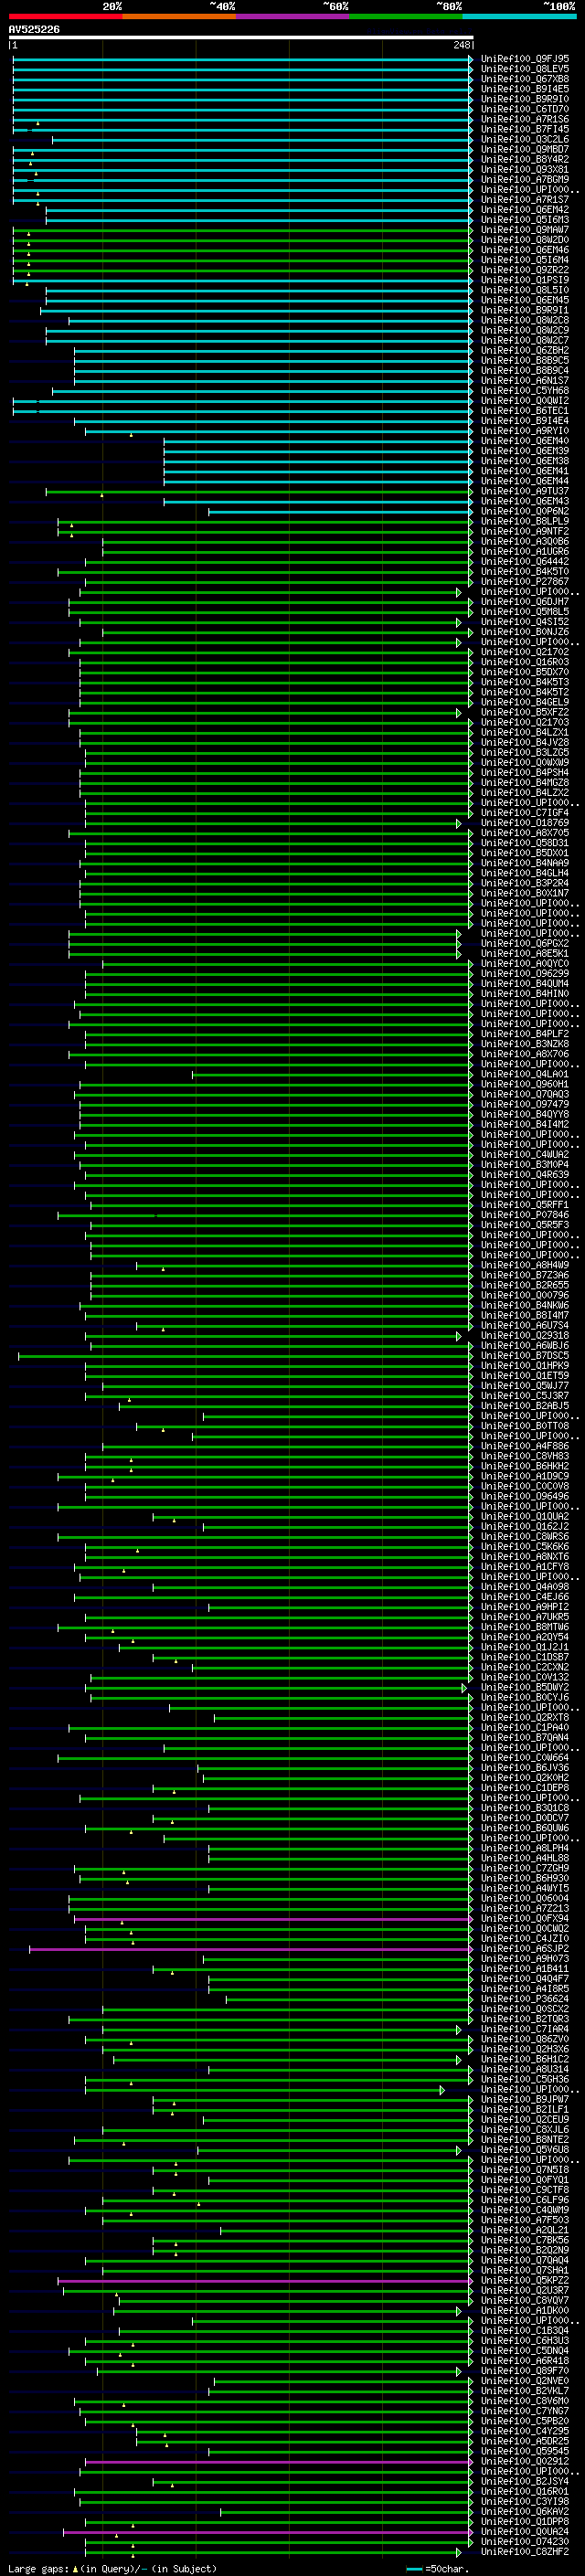The image size is (585, 2576).
Task: Select the UniRef100_Q29318 label
Action: point(524,1337)
